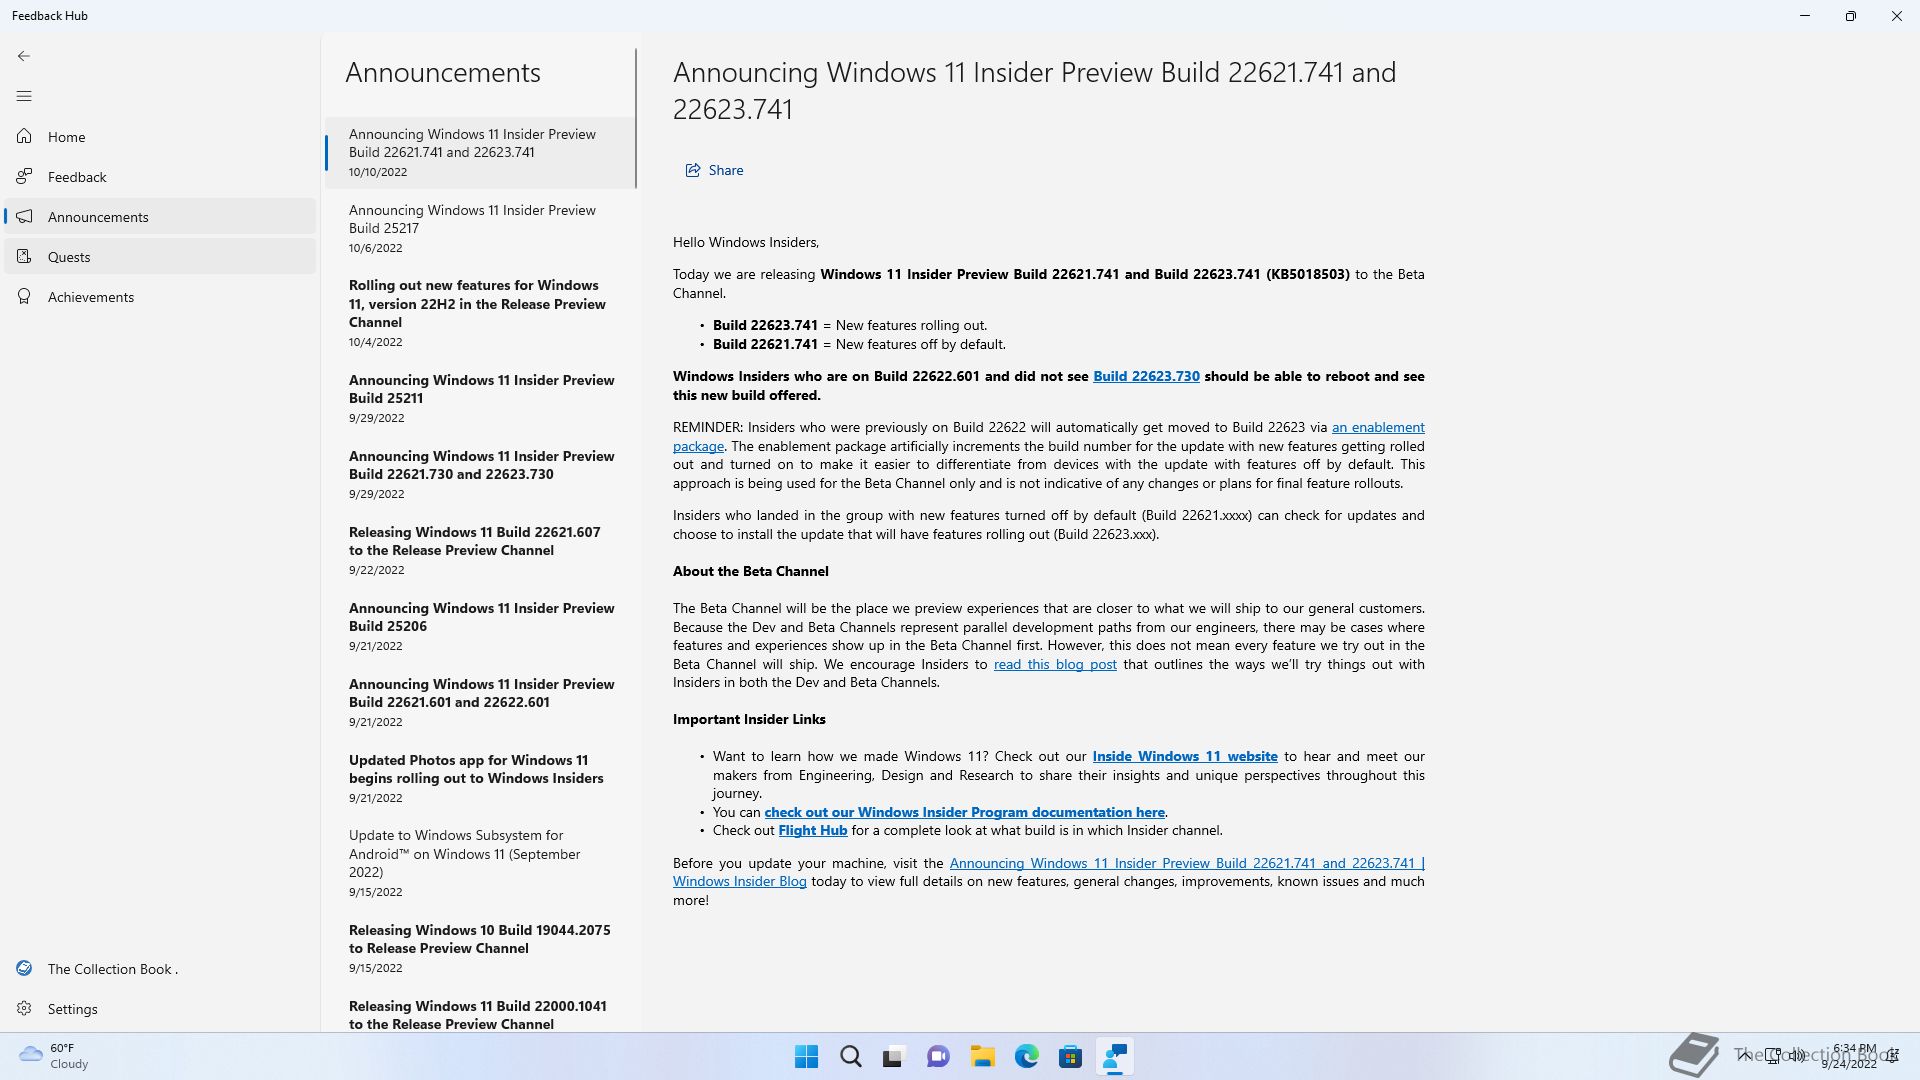Open the Chat app on taskbar
This screenshot has width=1920, height=1080.
point(938,1056)
